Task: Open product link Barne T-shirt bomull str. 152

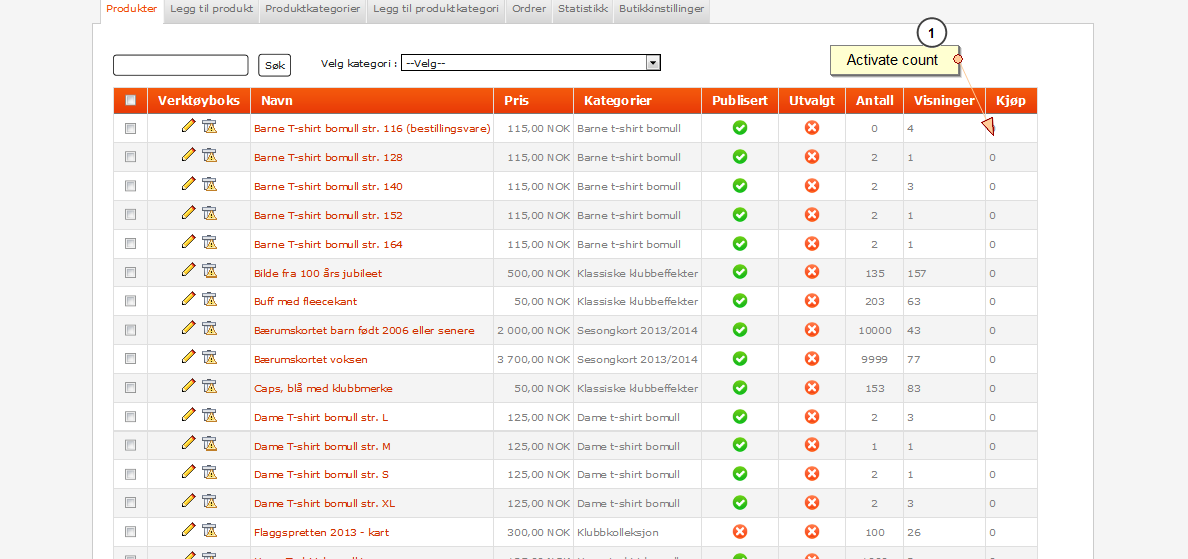Action: (328, 215)
